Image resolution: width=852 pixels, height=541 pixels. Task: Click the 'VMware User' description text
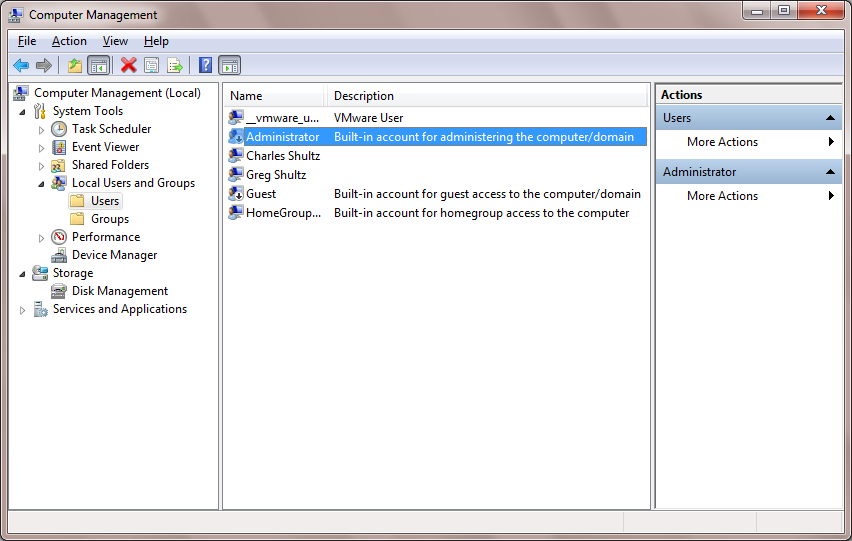pyautogui.click(x=368, y=118)
